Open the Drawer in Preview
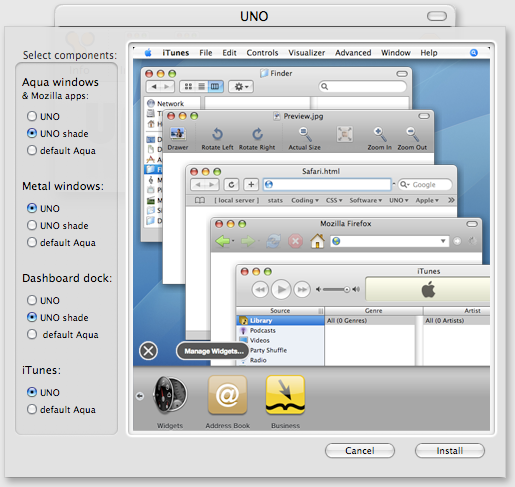This screenshot has height=487, width=515. (178, 138)
